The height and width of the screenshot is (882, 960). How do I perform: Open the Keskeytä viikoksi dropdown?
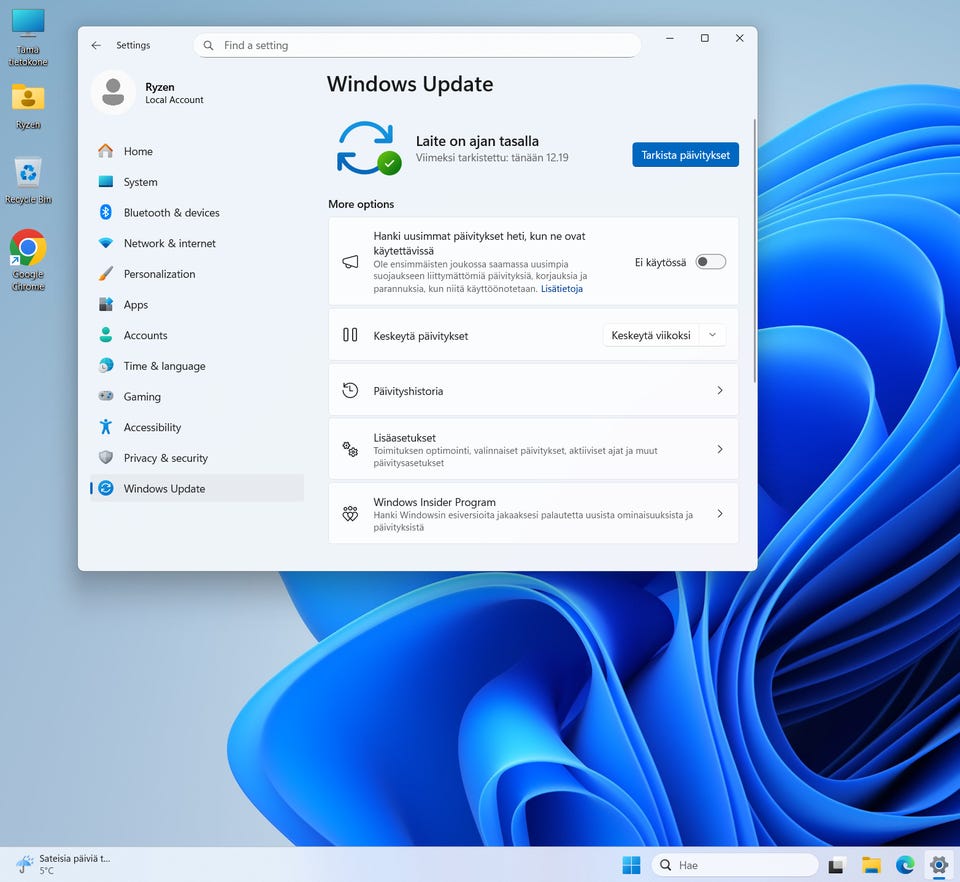664,336
